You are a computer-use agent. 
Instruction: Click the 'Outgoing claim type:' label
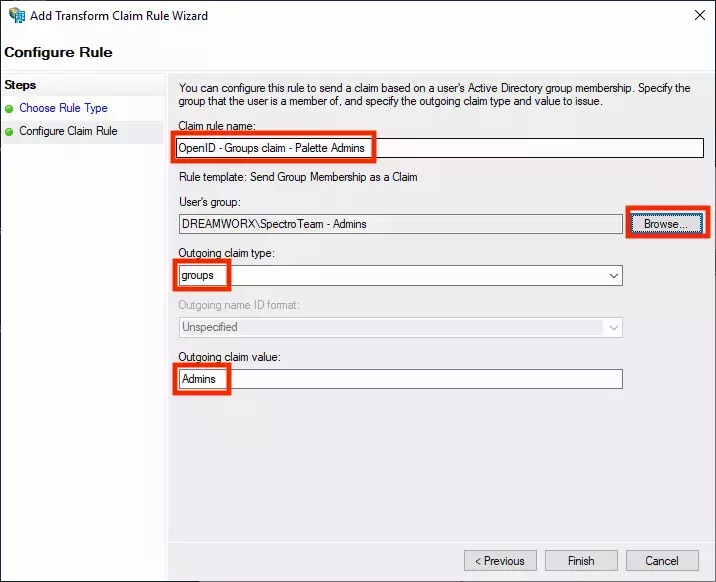(226, 253)
